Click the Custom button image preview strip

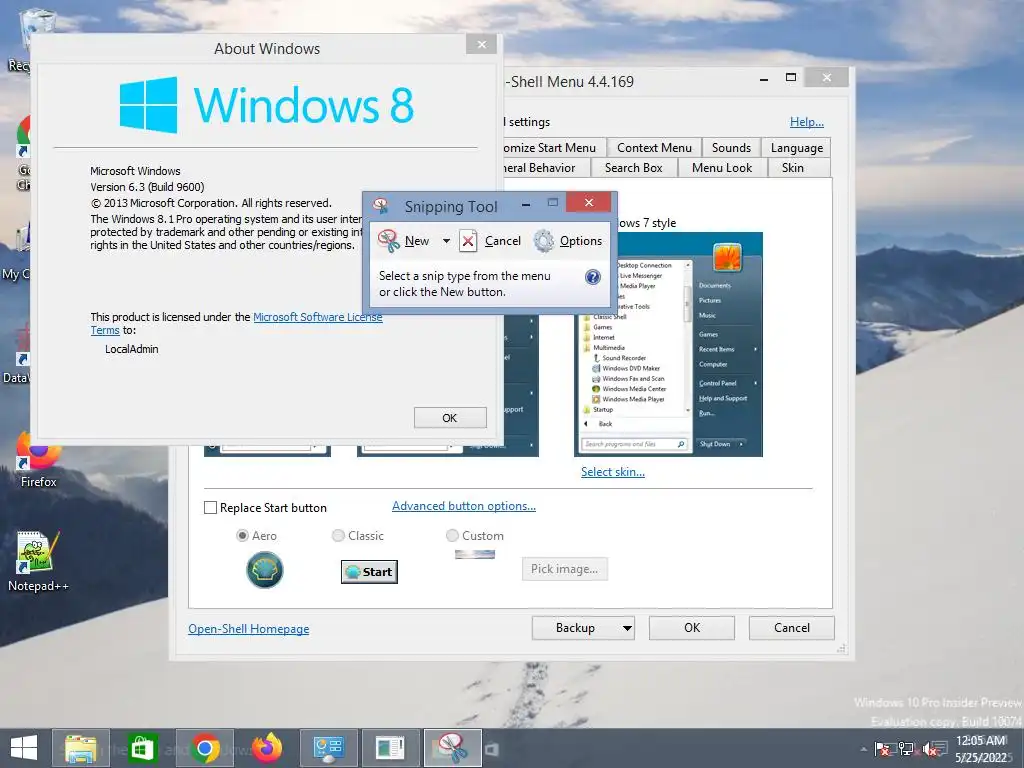475,554
